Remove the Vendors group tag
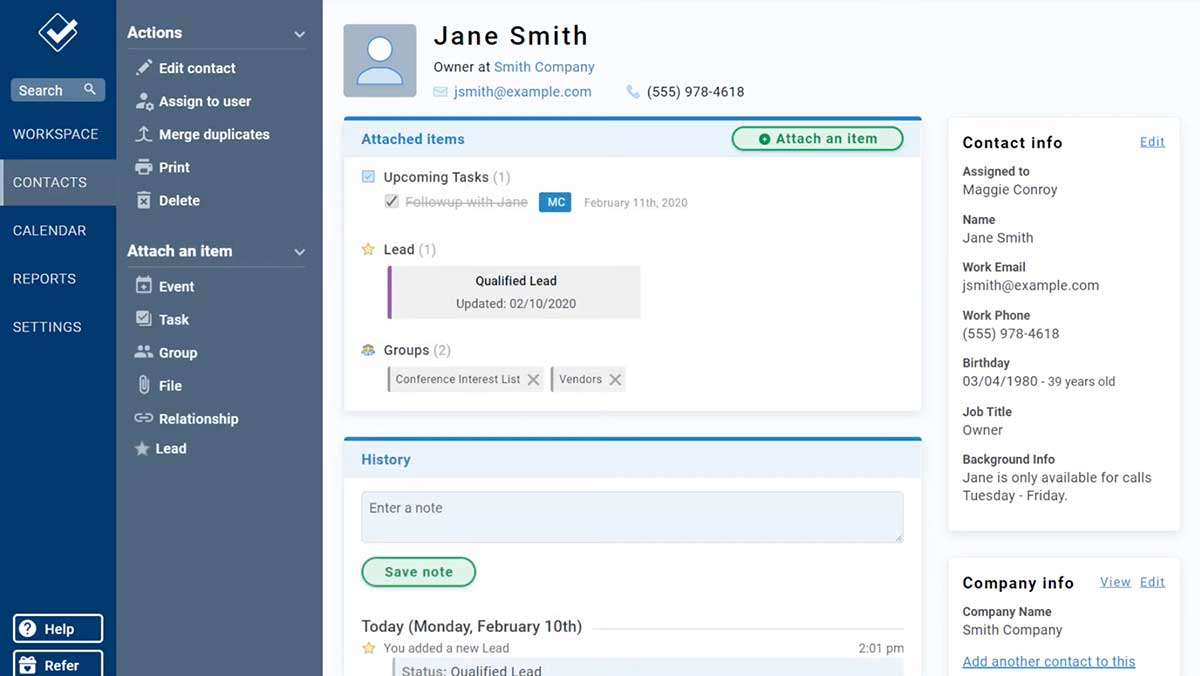1200x676 pixels. click(615, 379)
